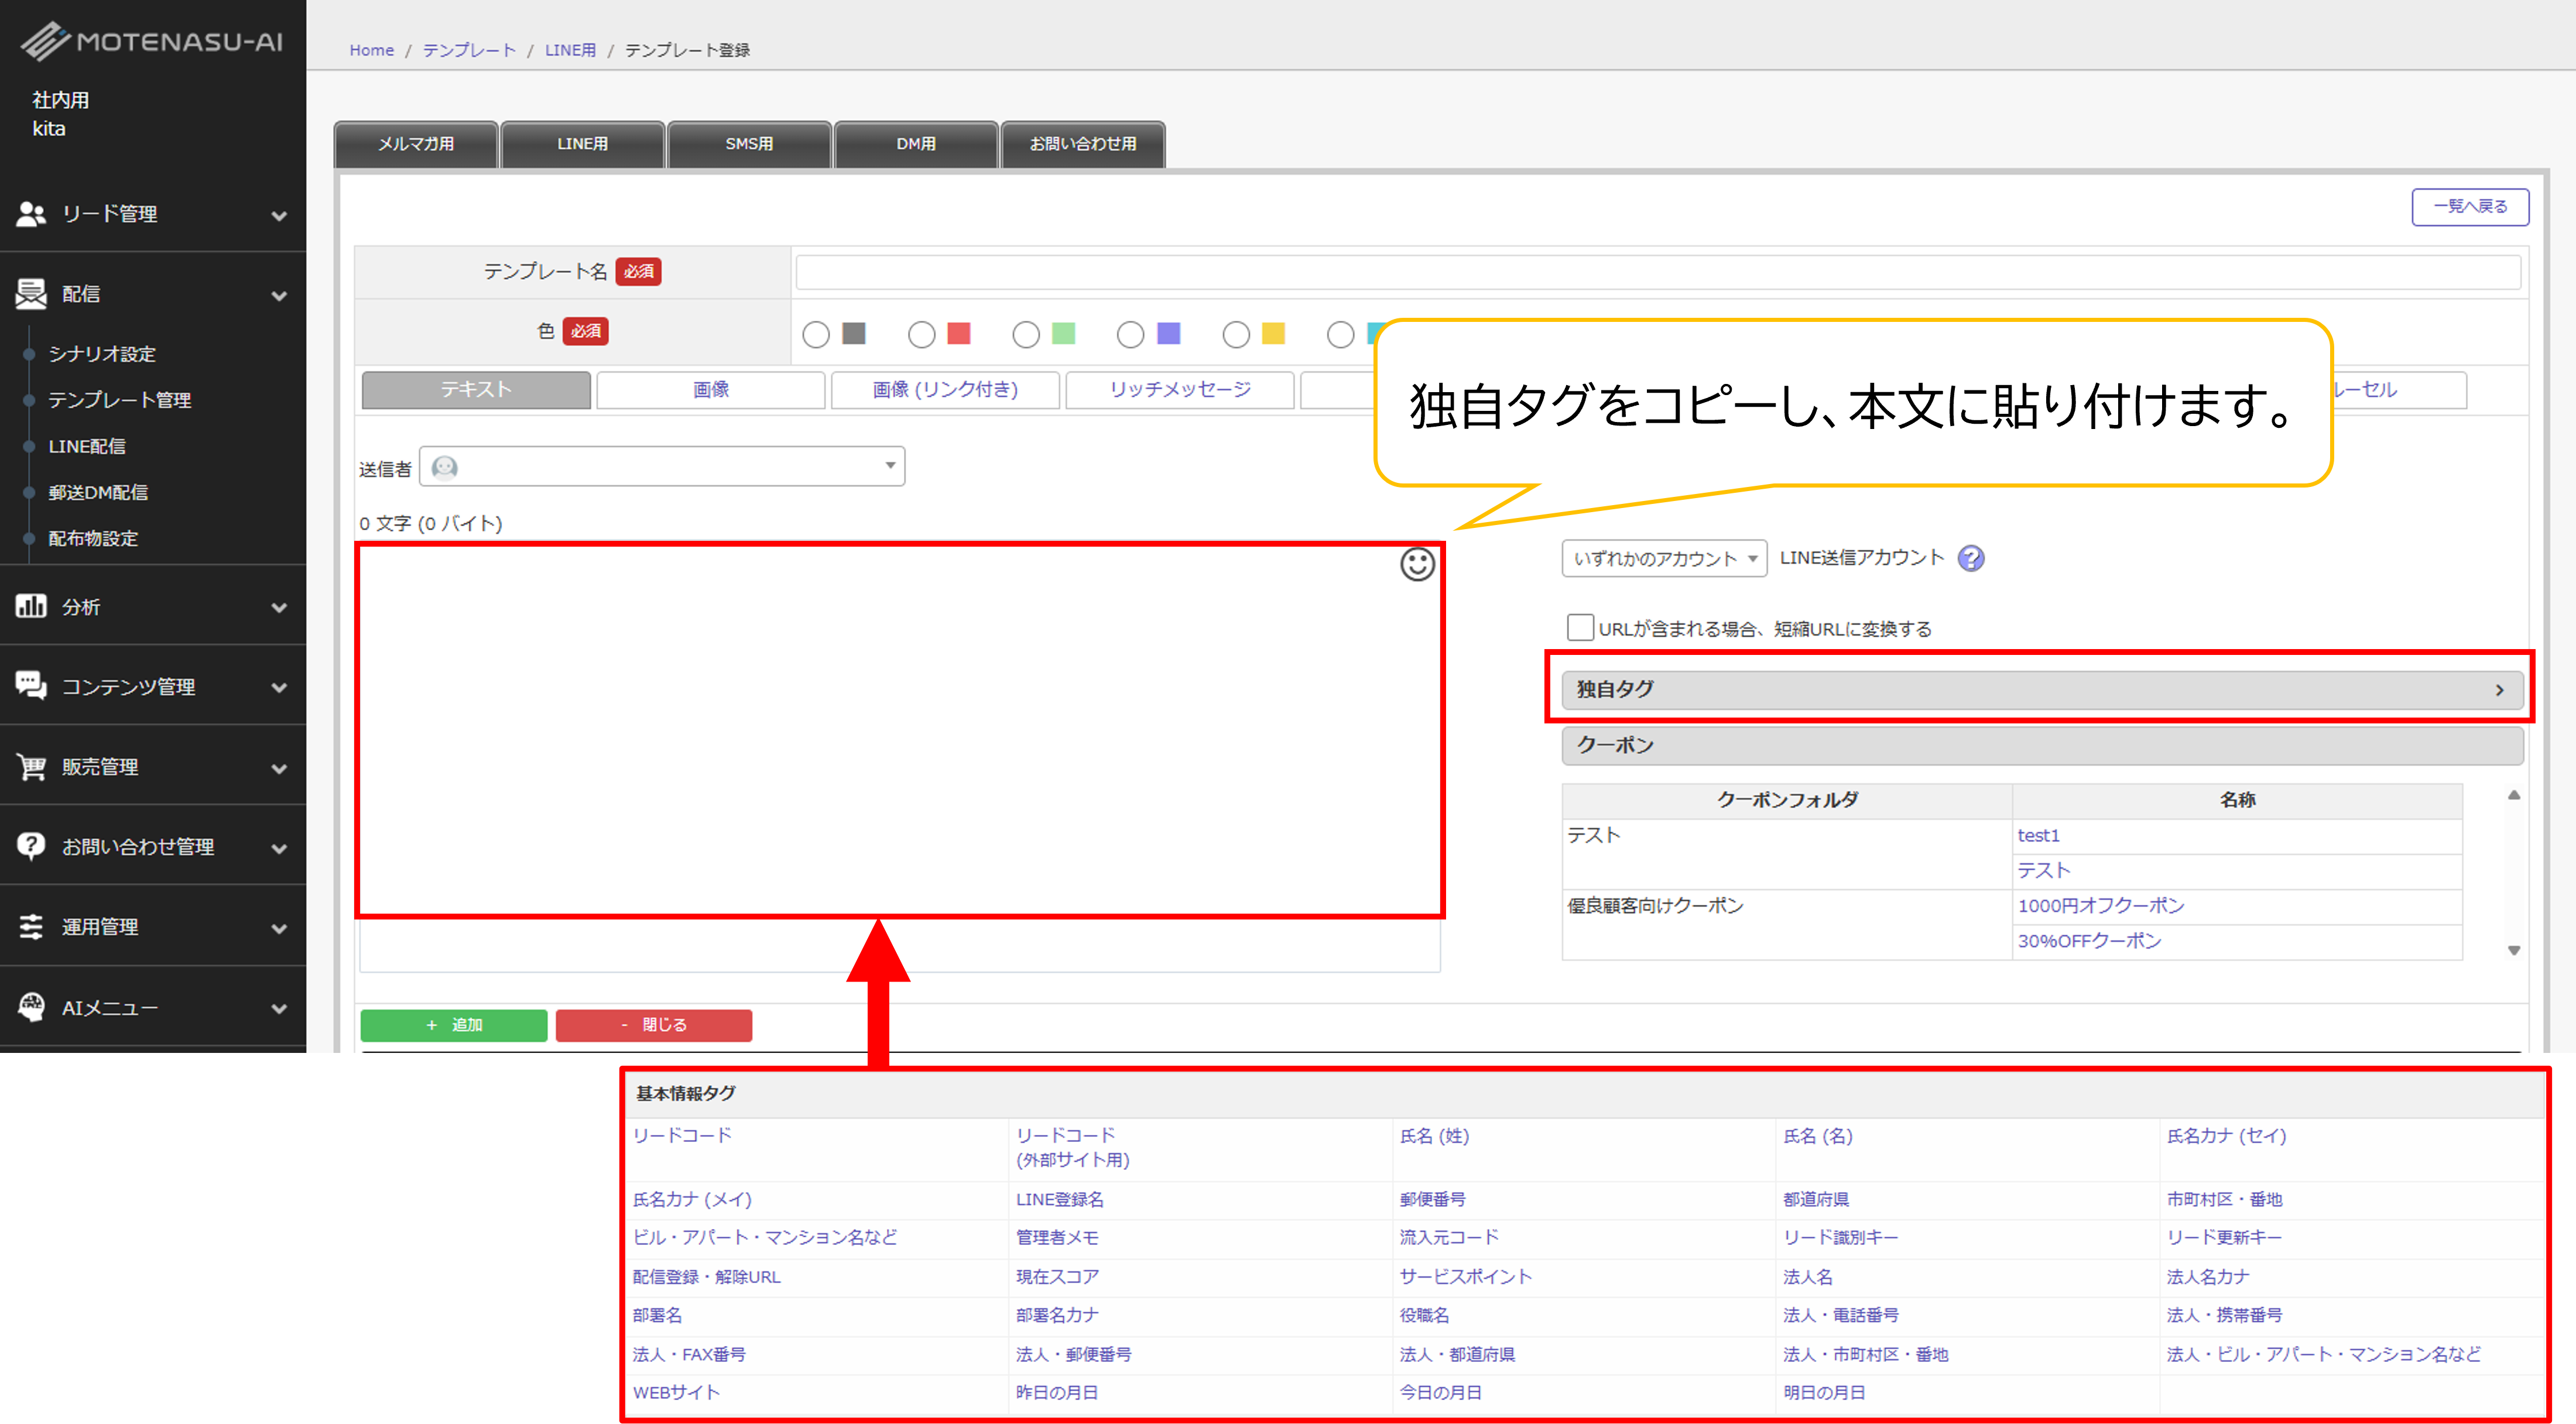Select the リッチメッセージ message type tab
Image resolution: width=2576 pixels, height=1424 pixels.
click(x=1179, y=390)
